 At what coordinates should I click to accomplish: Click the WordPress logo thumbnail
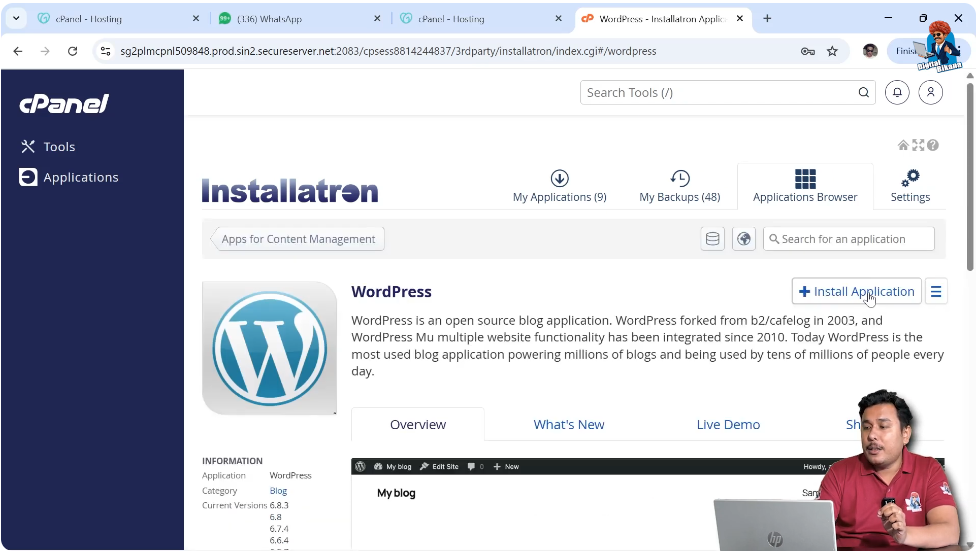[269, 348]
